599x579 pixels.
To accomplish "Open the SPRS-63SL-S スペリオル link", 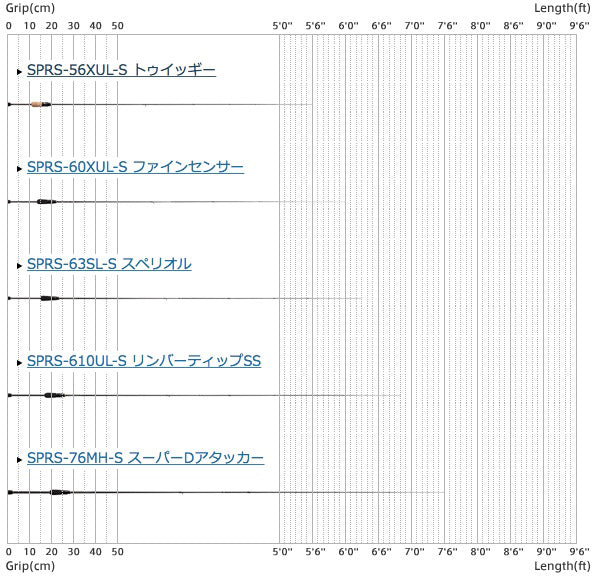I will 109,264.
